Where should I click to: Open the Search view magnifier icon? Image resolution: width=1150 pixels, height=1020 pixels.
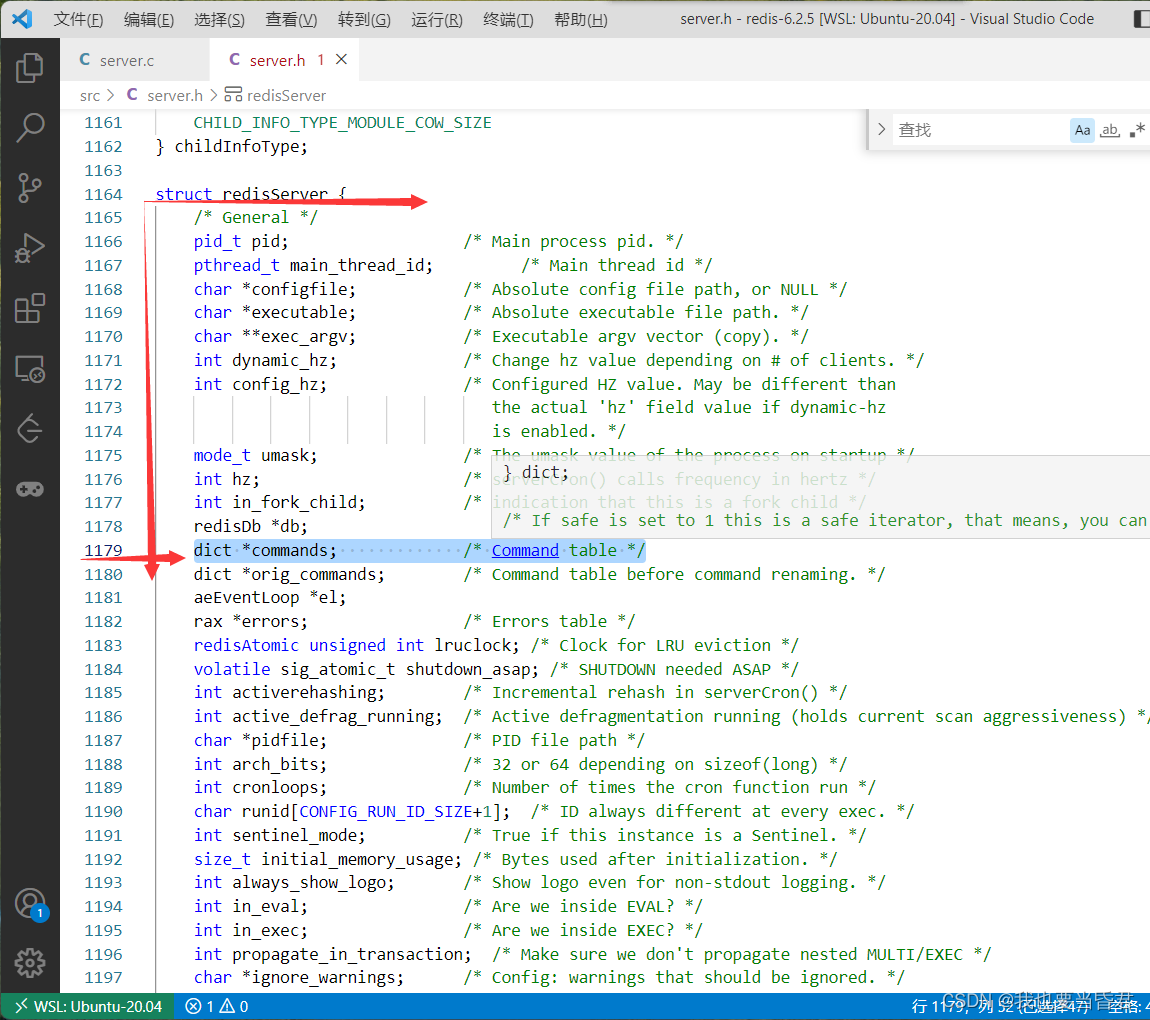point(30,127)
